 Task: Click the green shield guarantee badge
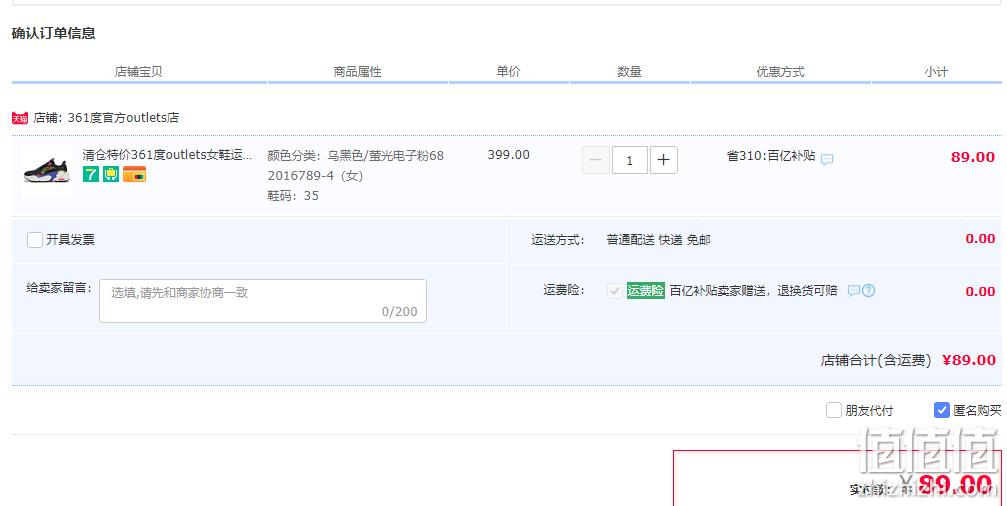(x=111, y=174)
